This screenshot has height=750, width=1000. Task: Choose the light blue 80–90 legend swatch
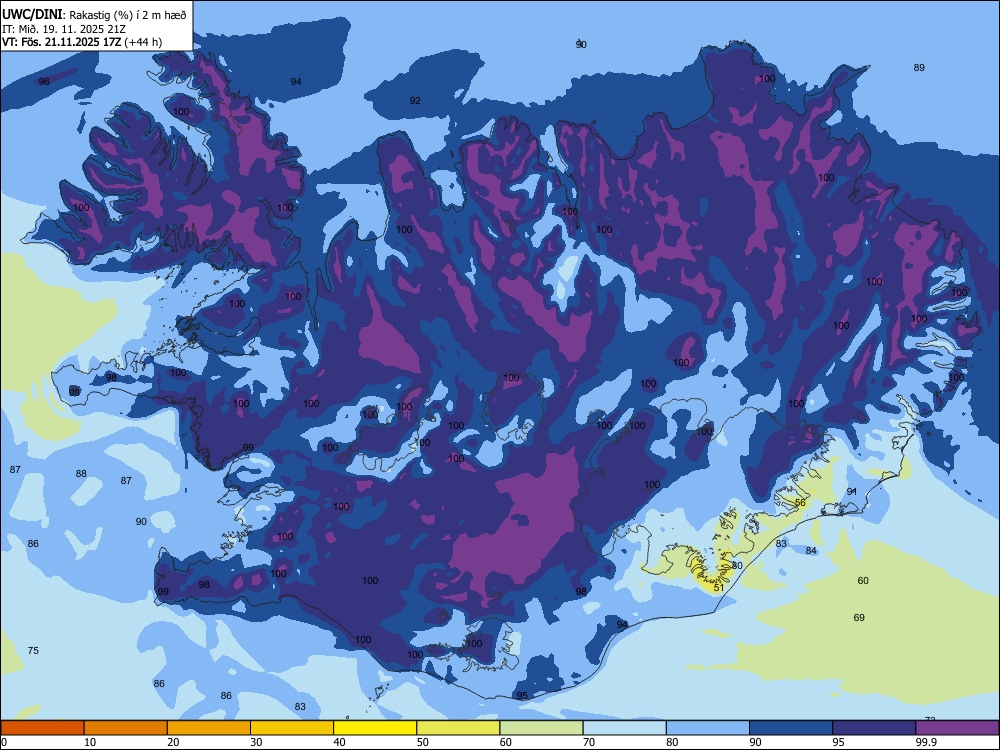tap(708, 728)
